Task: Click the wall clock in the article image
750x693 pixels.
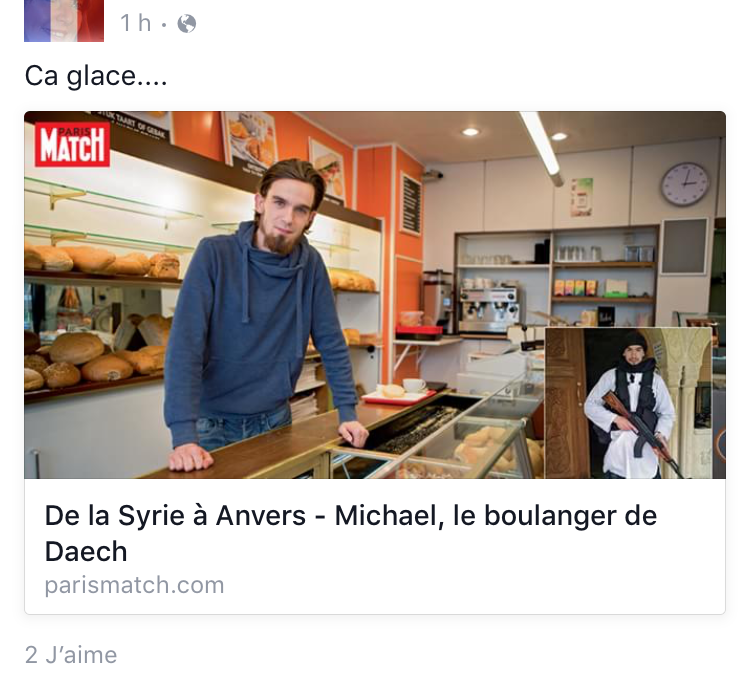Action: click(x=685, y=184)
